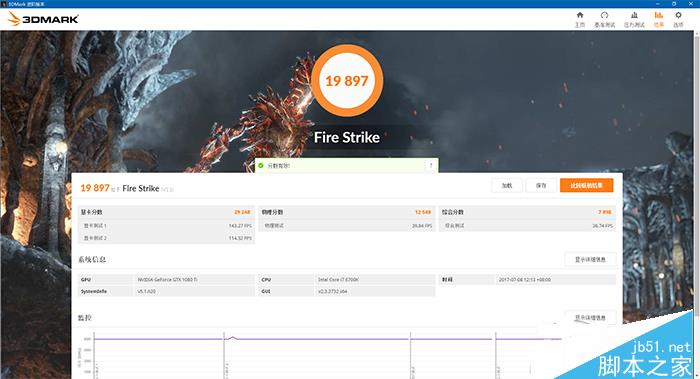Click the Intel Core i7 6700K value
The height and width of the screenshot is (379, 700).
[x=338, y=279]
